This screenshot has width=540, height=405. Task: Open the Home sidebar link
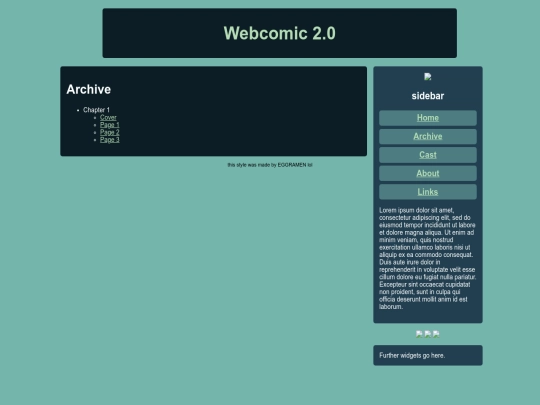tap(428, 118)
